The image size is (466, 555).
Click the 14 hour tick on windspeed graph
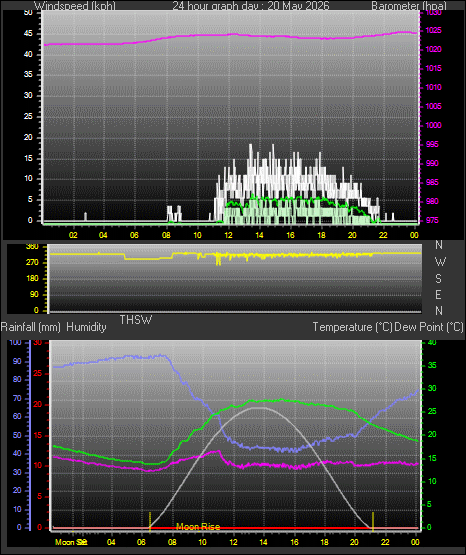coord(259,235)
